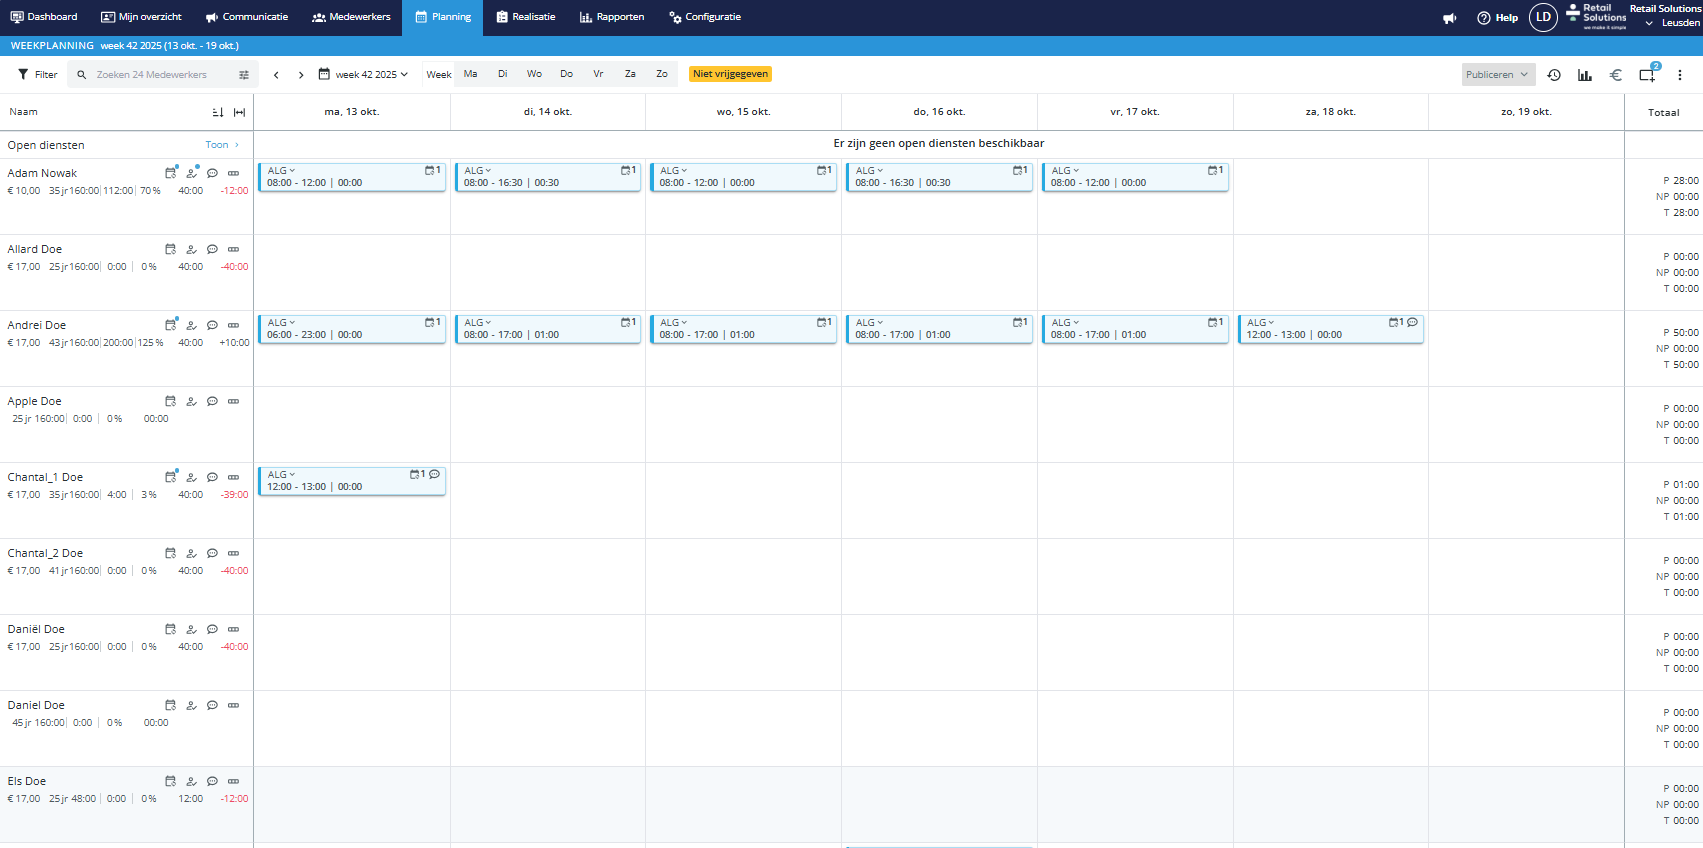Open the week 42 2025 date picker
Viewport: 1703px width, 848px height.
click(x=364, y=75)
